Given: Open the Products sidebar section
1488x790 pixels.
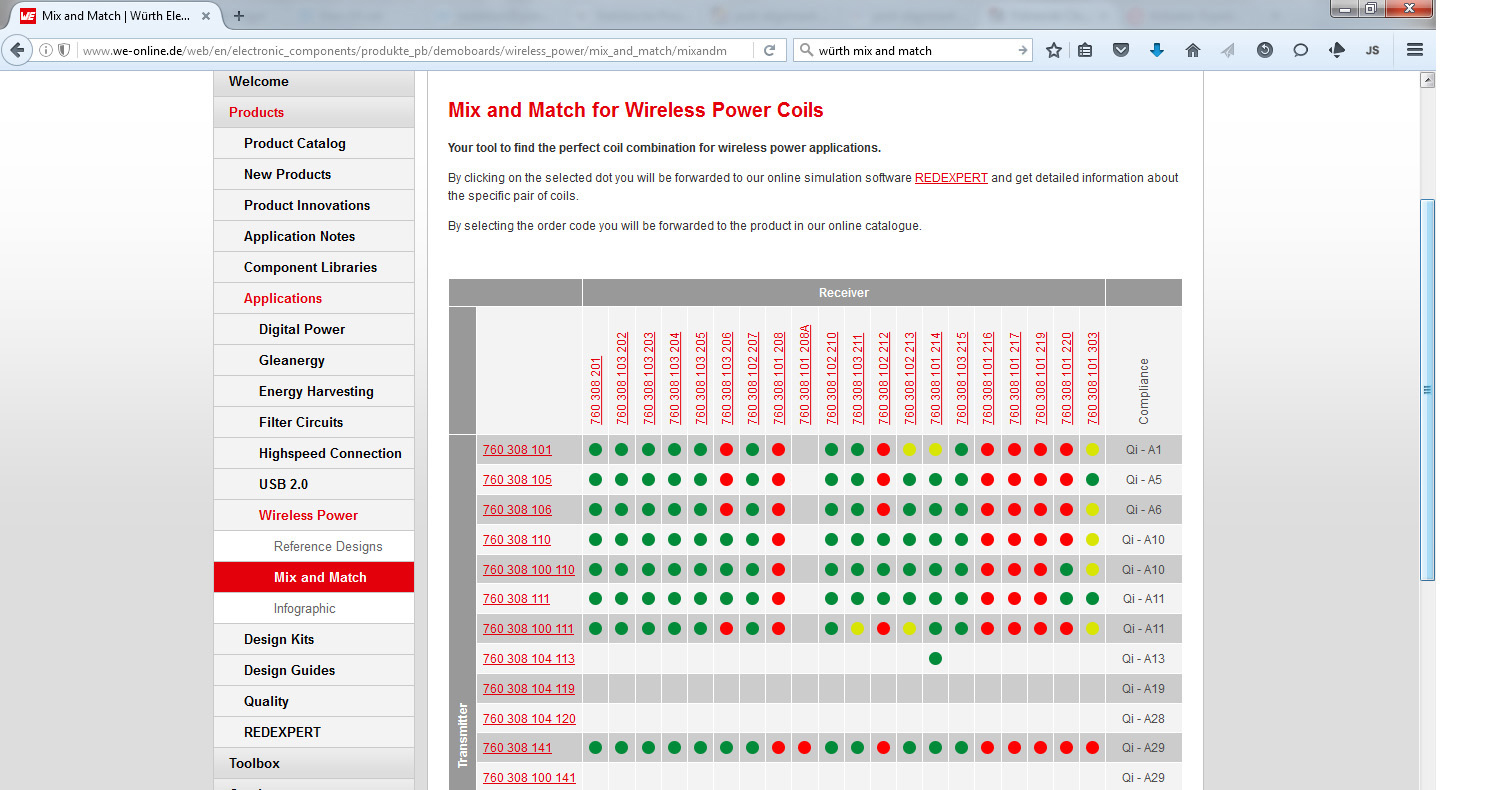Looking at the screenshot, I should [x=314, y=112].
